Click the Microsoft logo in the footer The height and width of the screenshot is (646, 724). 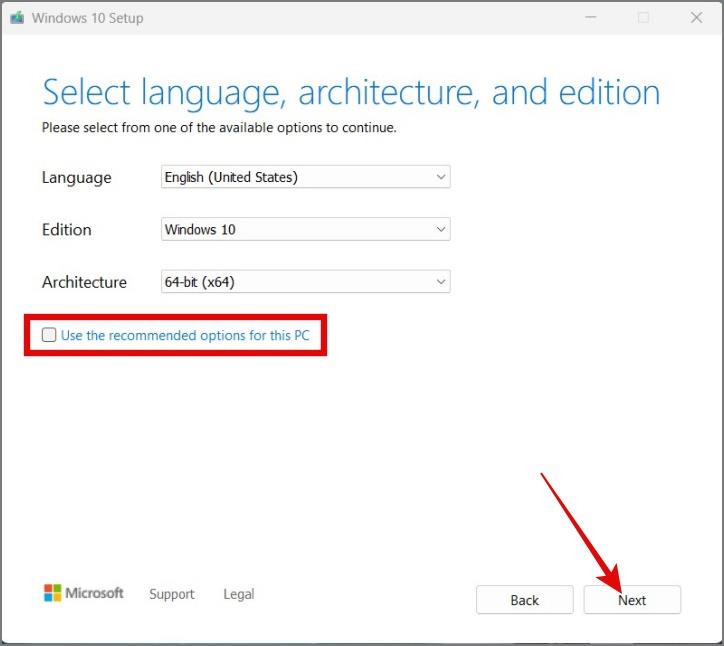tap(84, 593)
